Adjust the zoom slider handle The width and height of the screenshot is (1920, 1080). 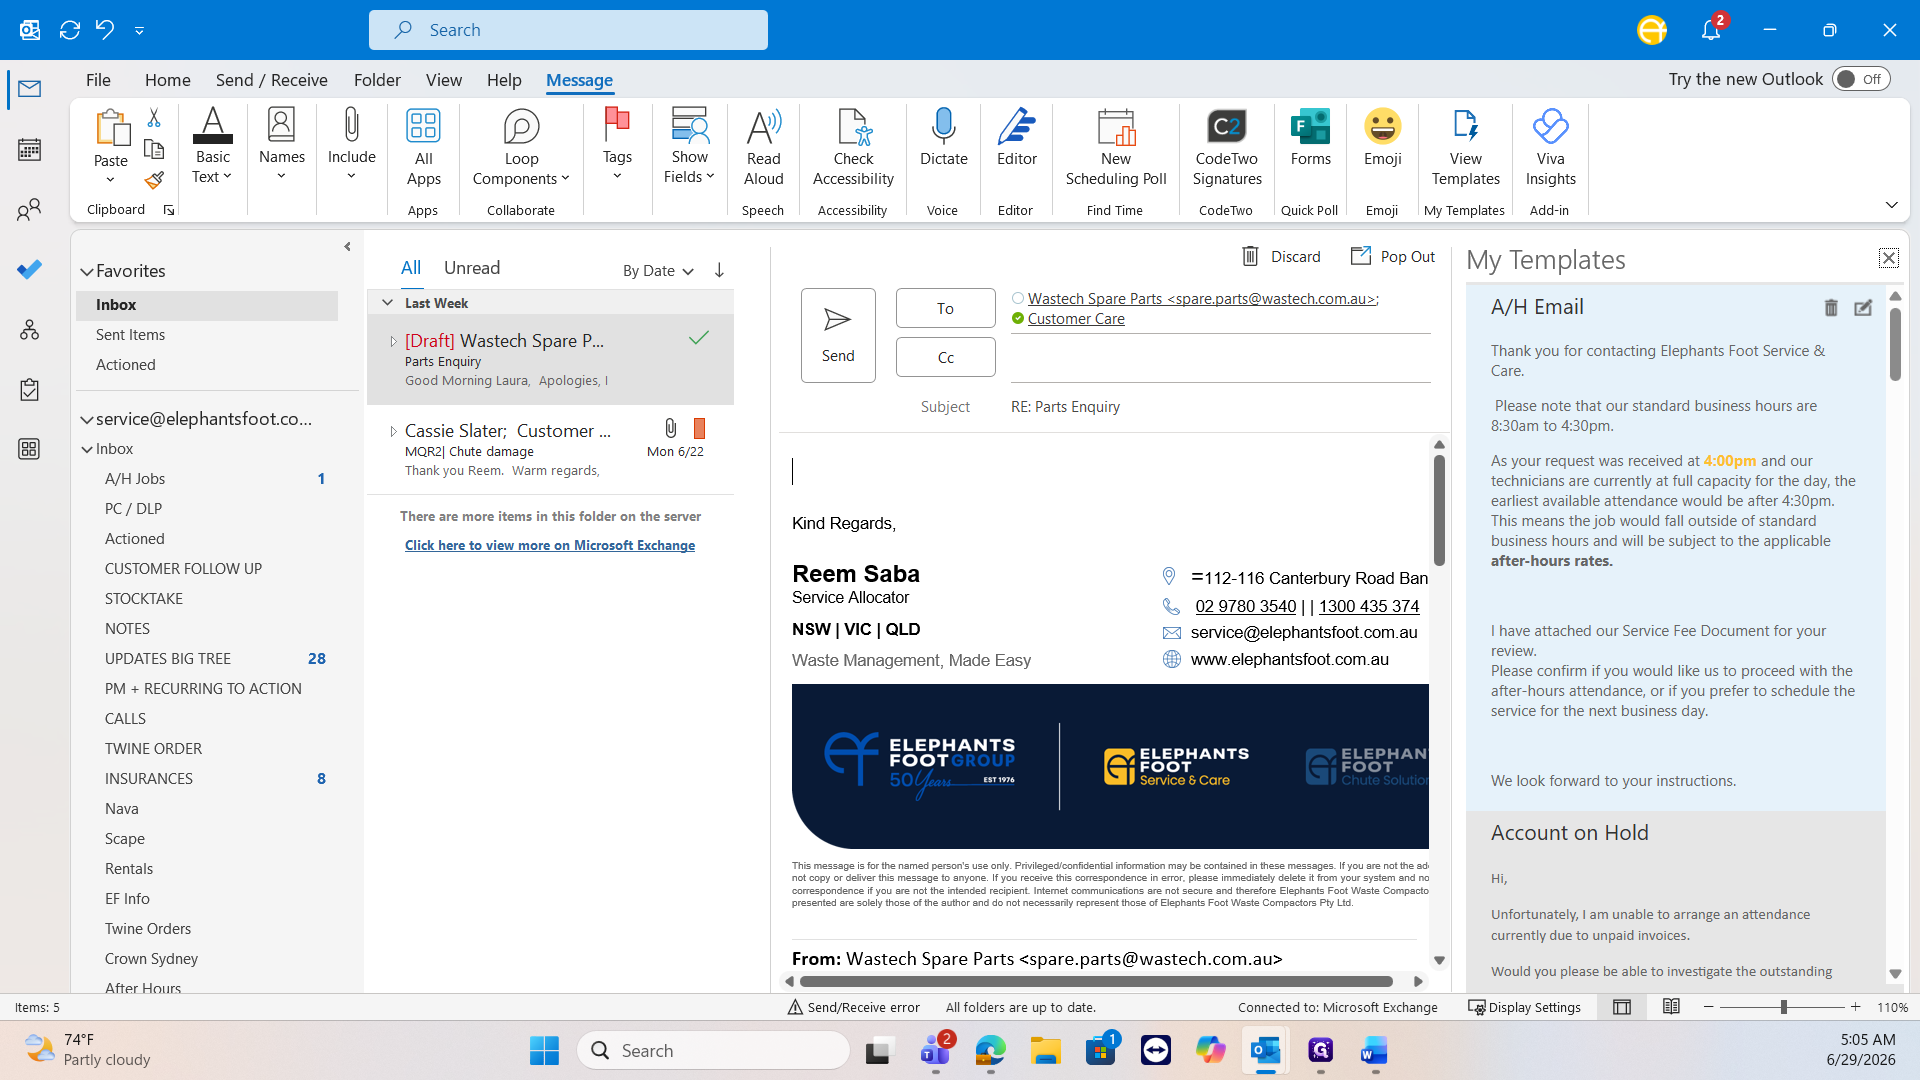pyautogui.click(x=1783, y=1007)
